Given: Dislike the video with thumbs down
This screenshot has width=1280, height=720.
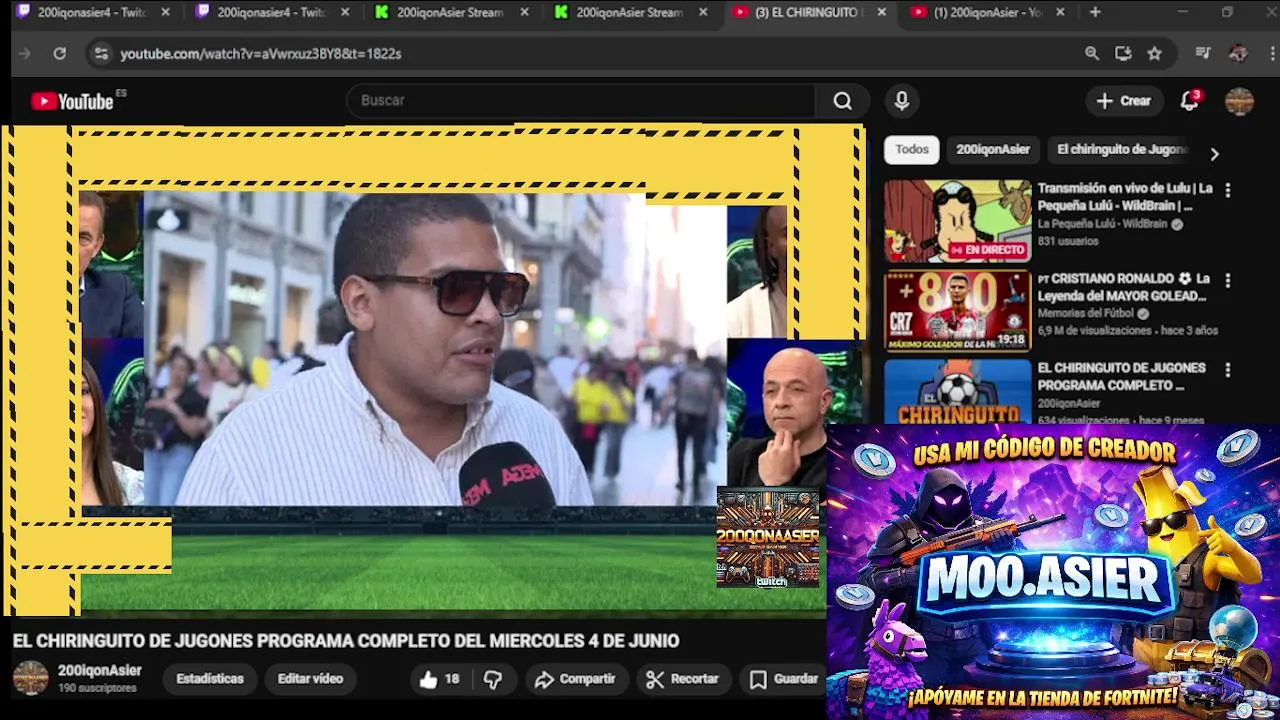Looking at the screenshot, I should point(493,679).
